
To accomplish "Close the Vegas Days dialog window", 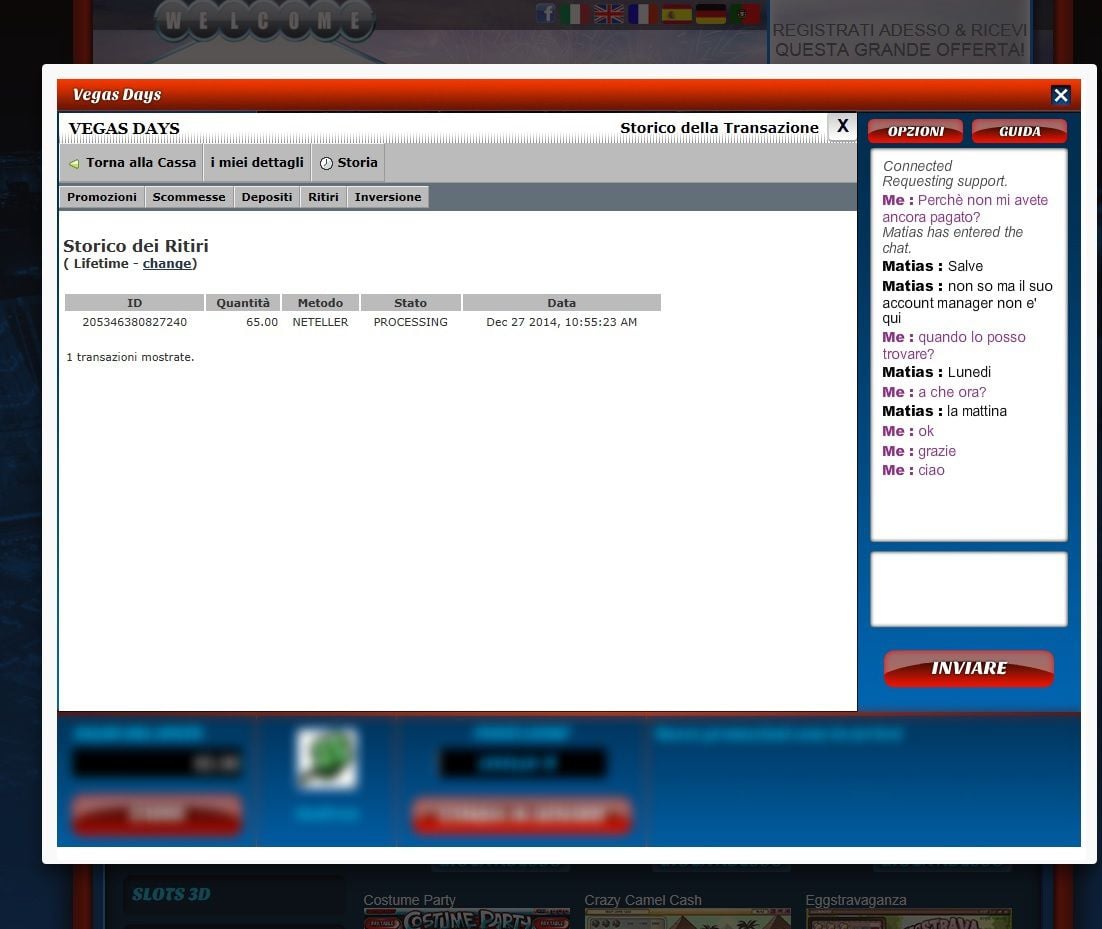I will coord(1061,95).
